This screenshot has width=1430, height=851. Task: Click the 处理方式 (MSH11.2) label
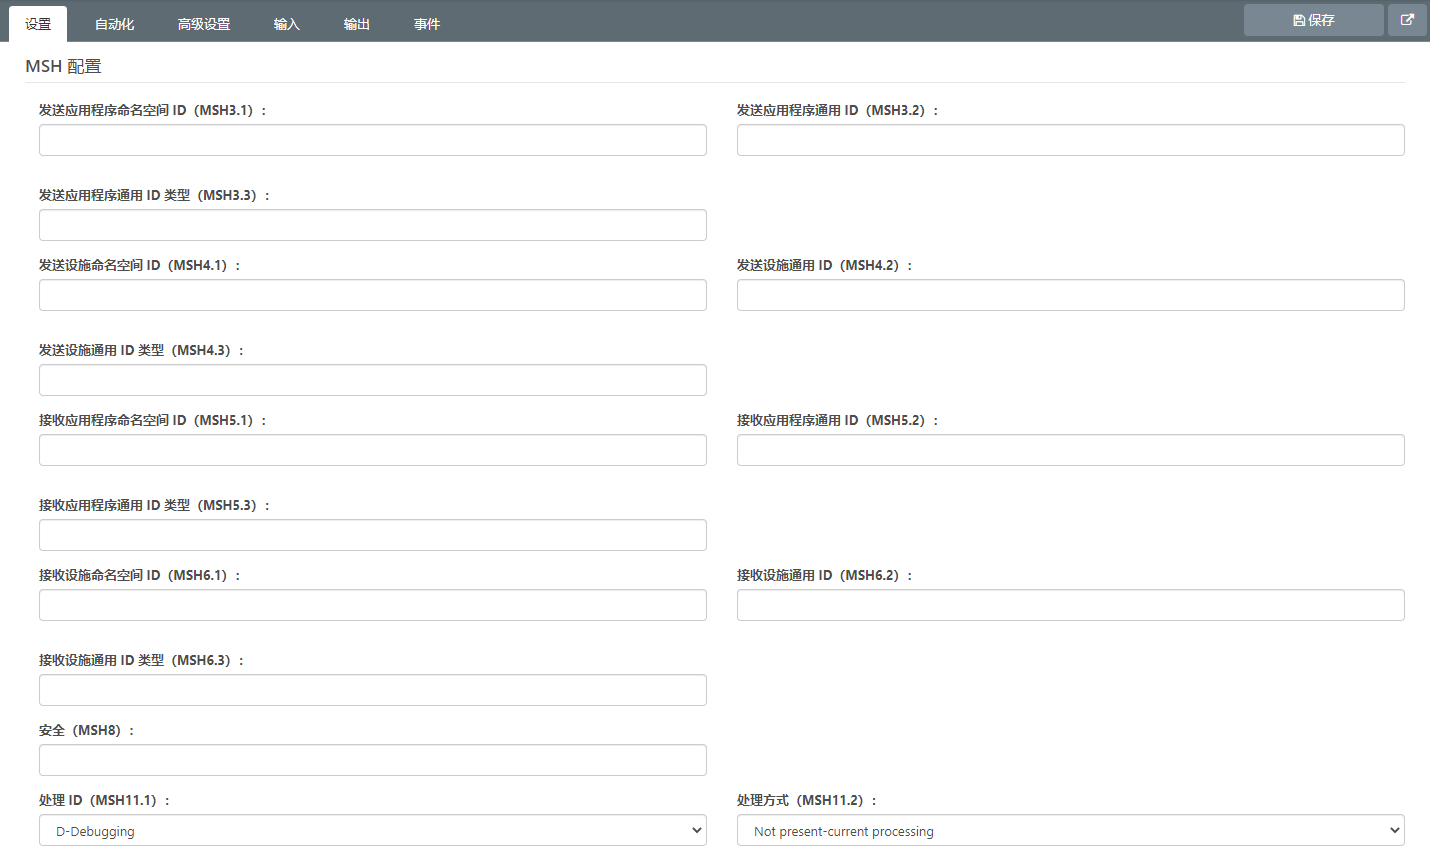tap(807, 800)
